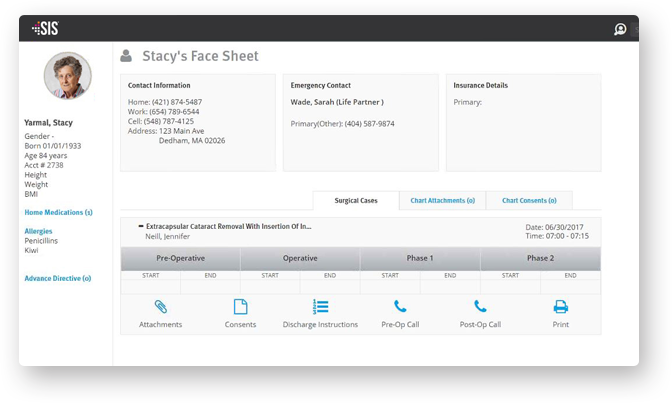Click home phone (421) 874-5487
Image resolution: width=672 pixels, height=403 pixels.
point(177,102)
